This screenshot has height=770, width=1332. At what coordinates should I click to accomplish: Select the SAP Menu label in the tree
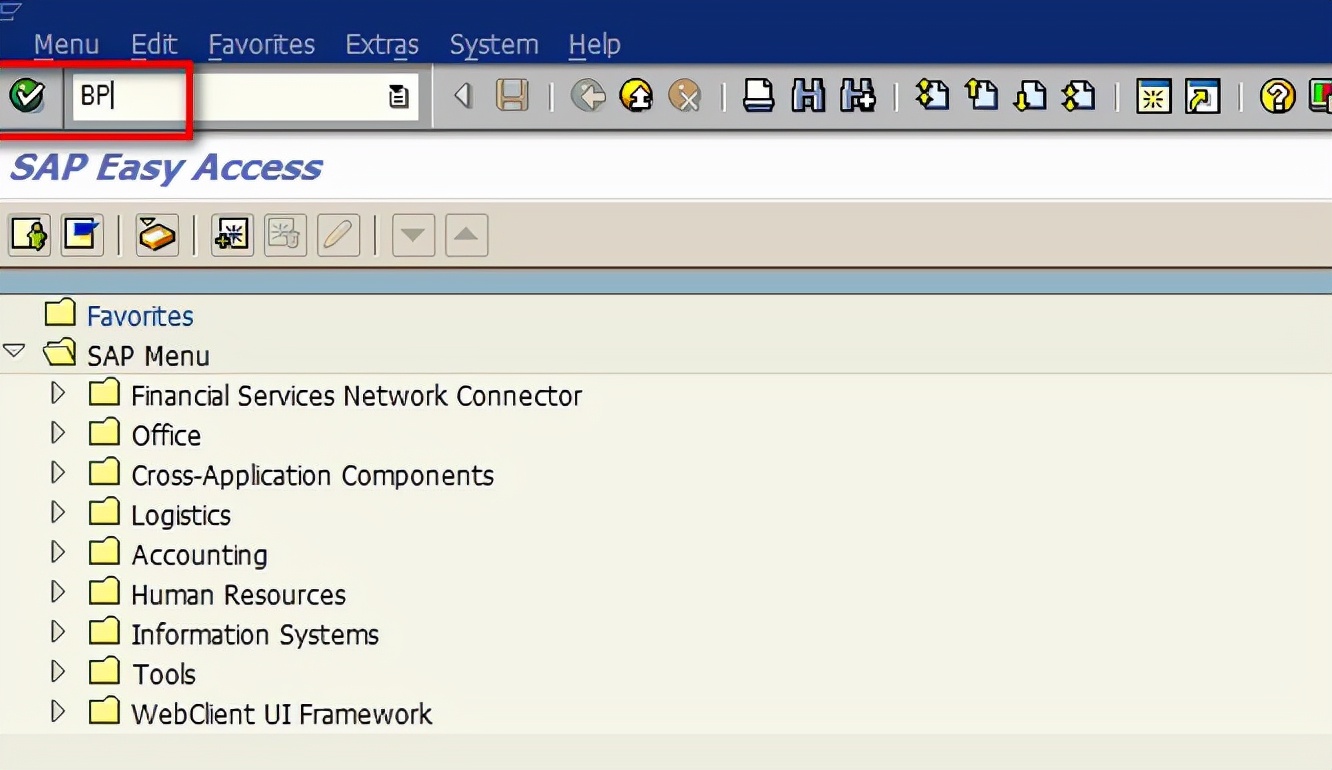pyautogui.click(x=148, y=356)
